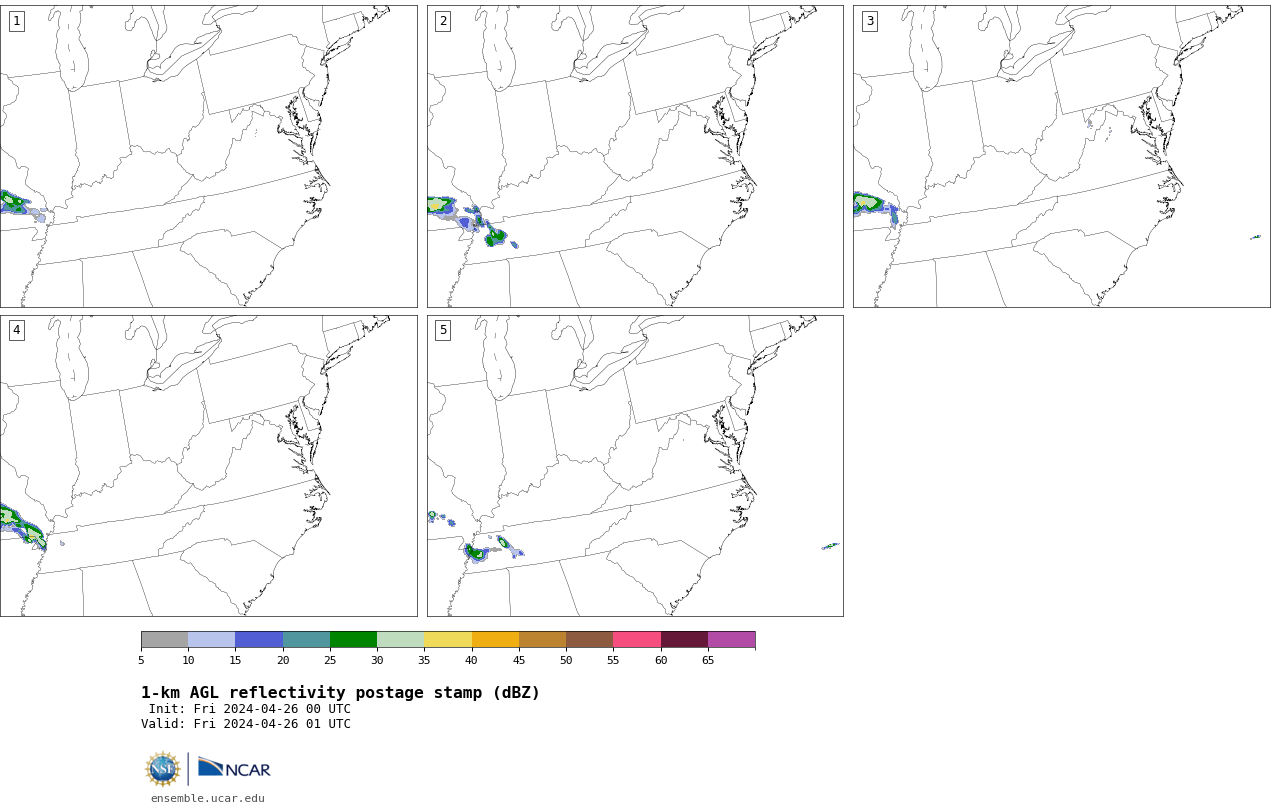Image resolution: width=1280 pixels, height=809 pixels.
Task: Click the colorbar tick label 65
Action: [708, 660]
